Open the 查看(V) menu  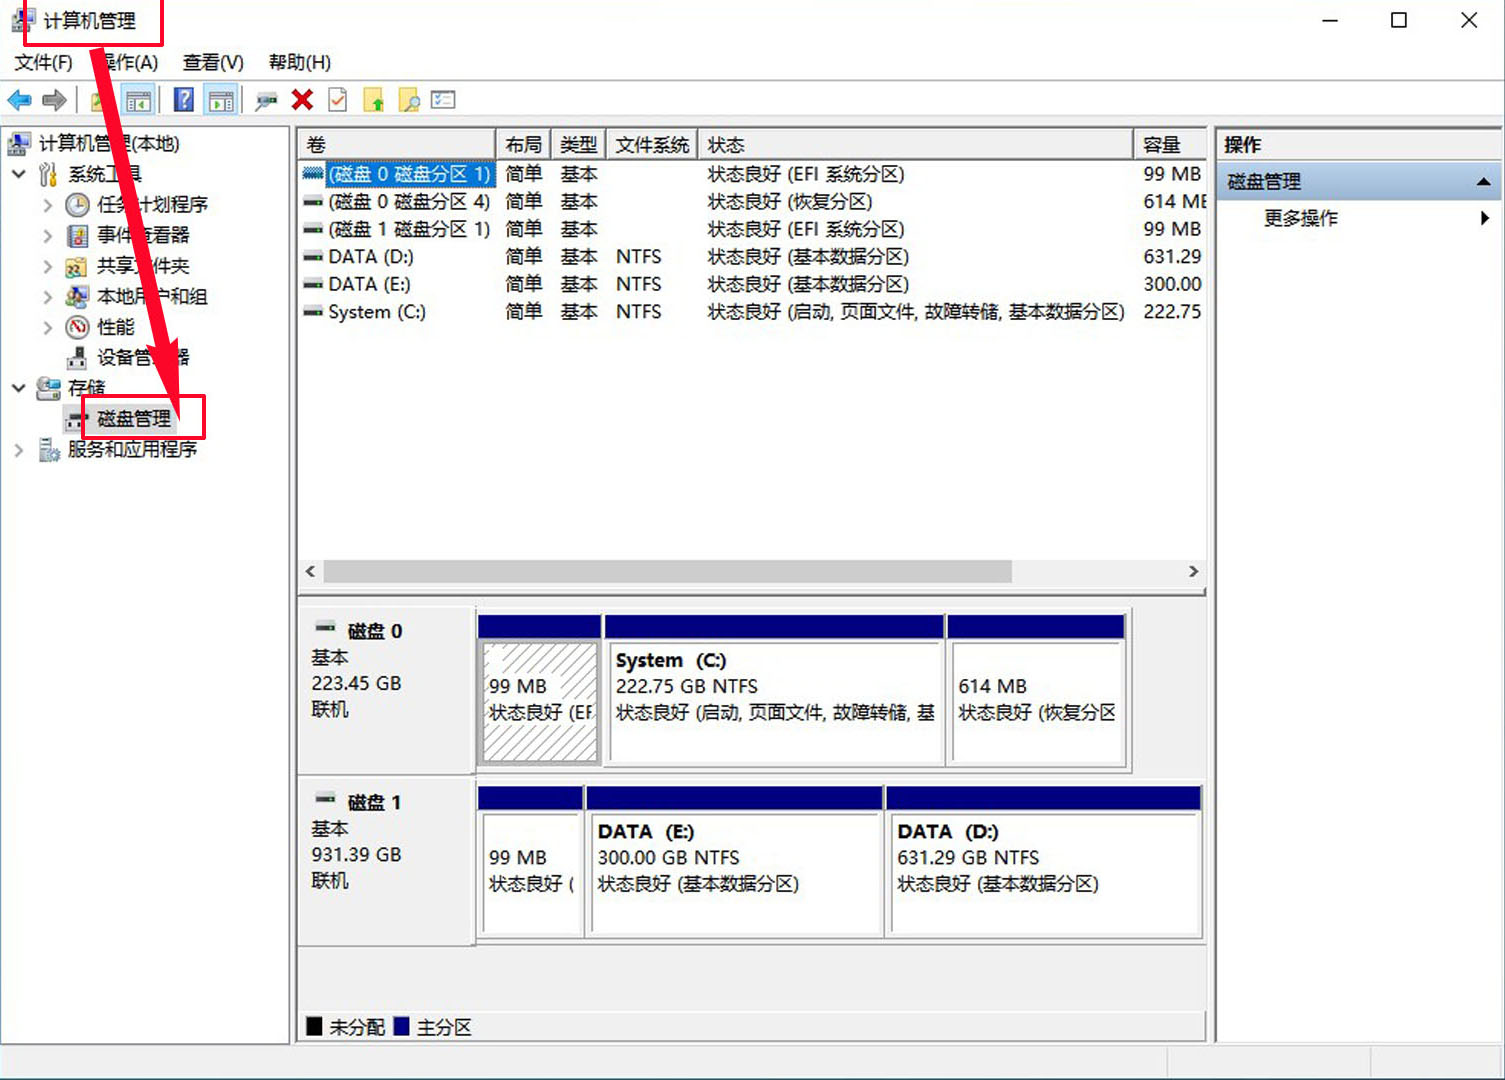(213, 62)
